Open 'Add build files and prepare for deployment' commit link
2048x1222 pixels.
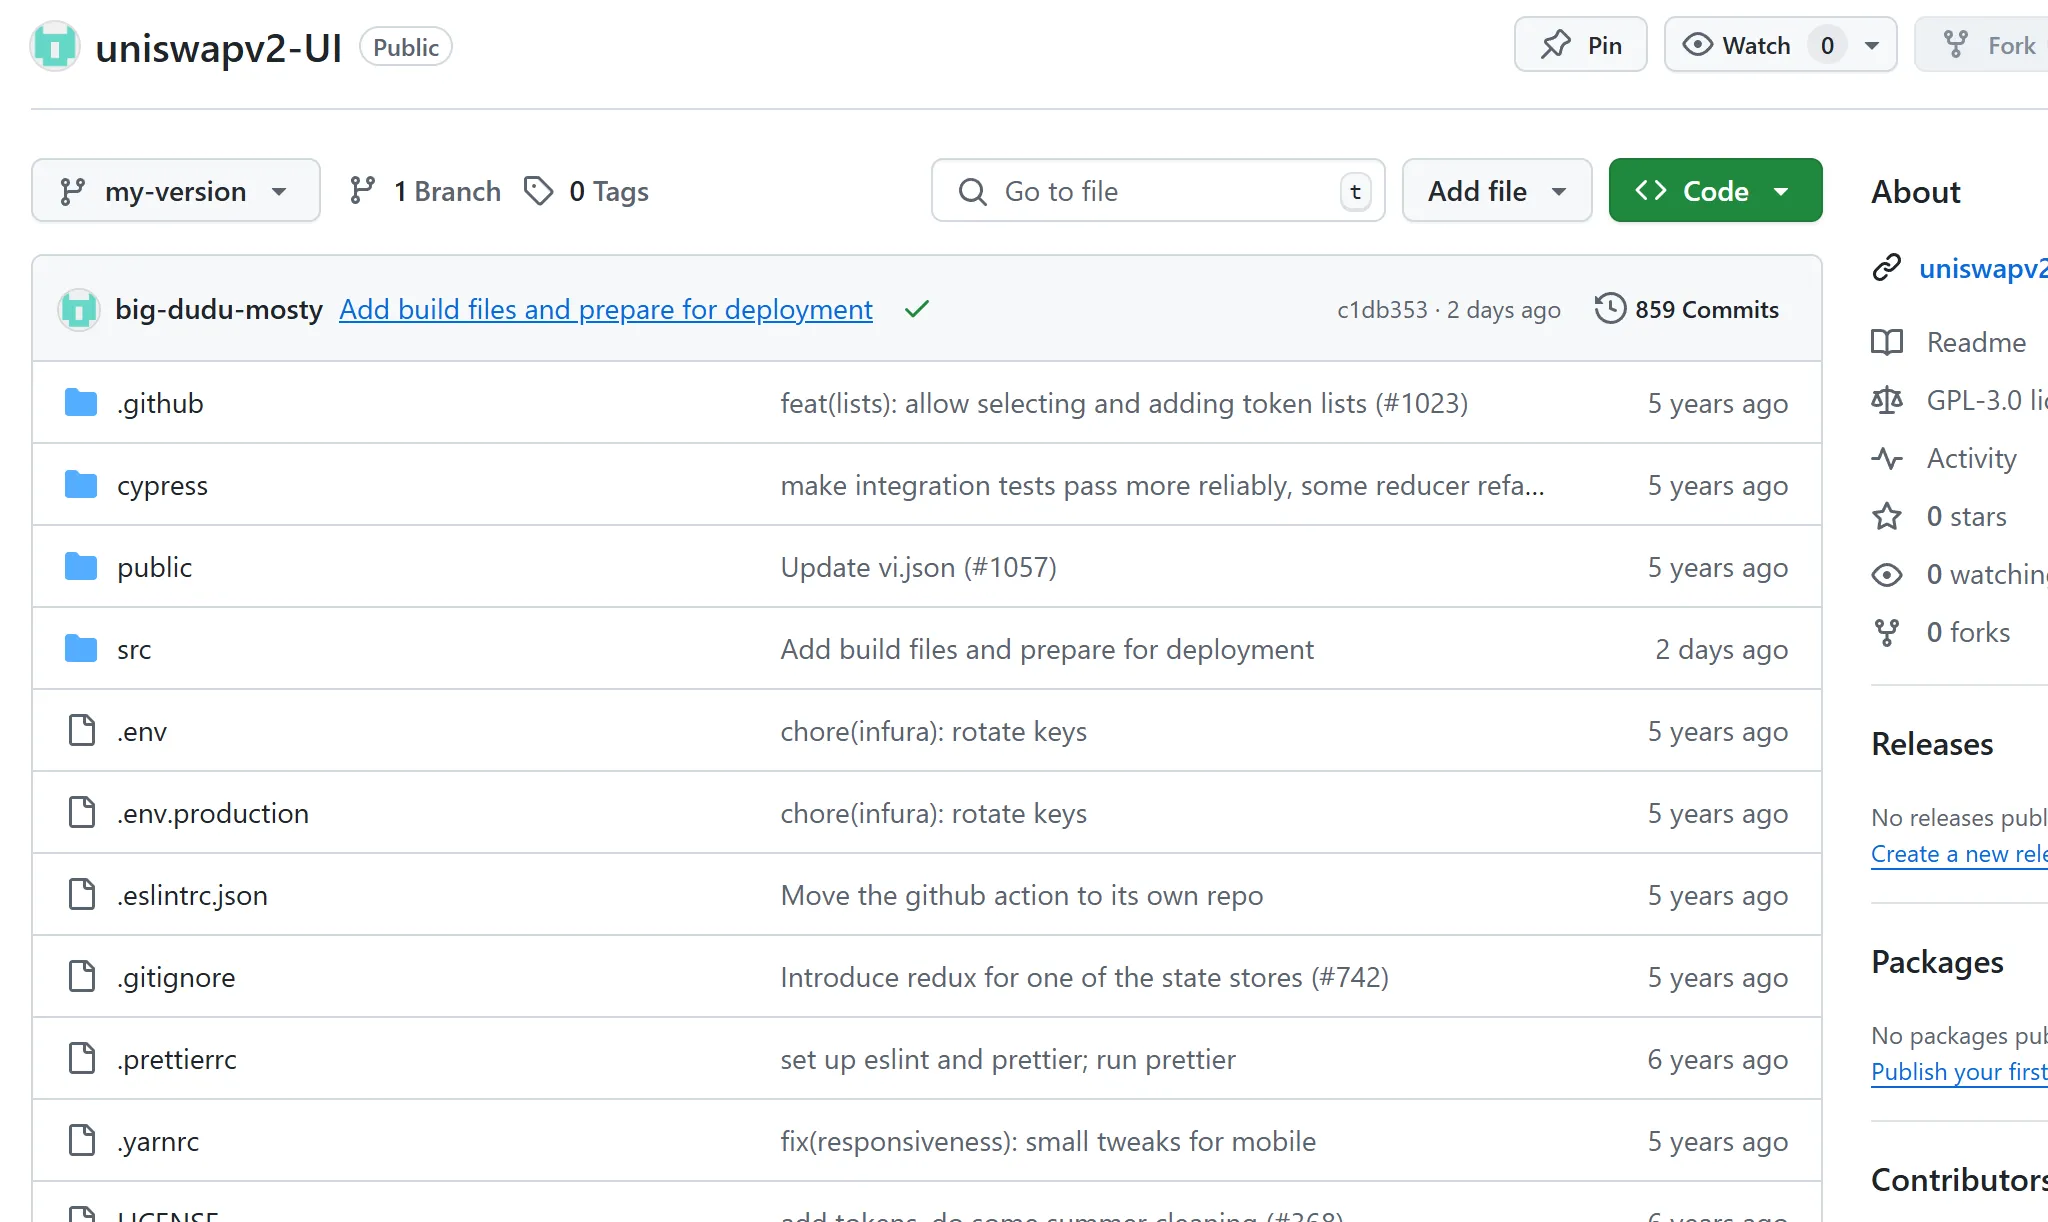tap(606, 309)
